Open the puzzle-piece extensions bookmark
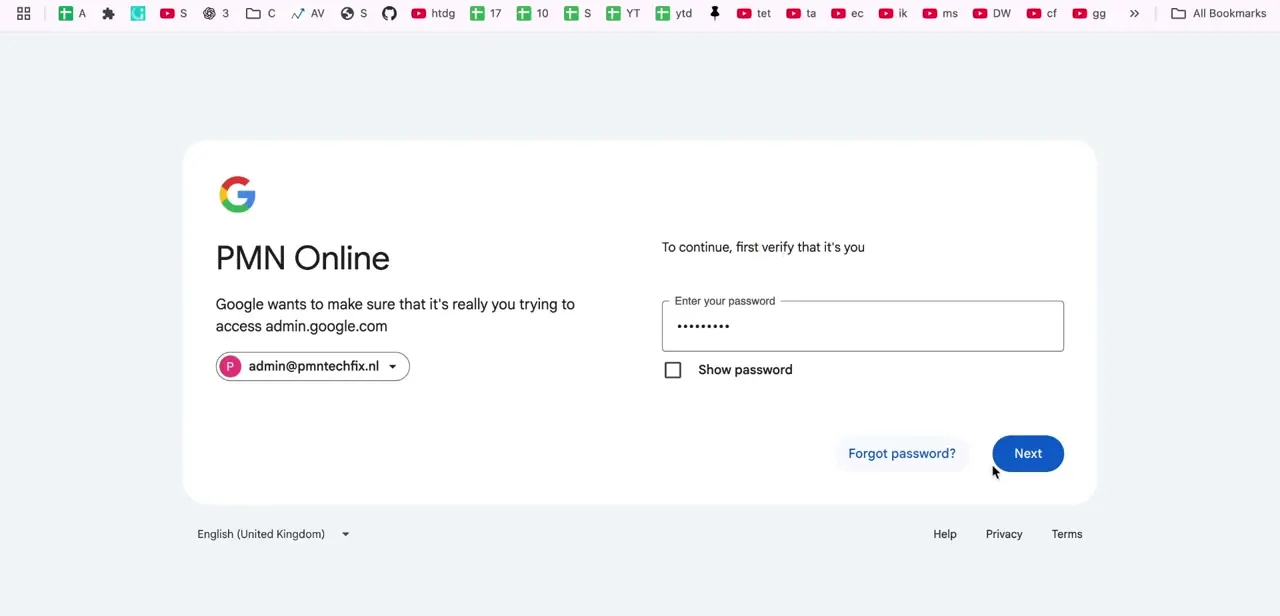1280x616 pixels. [108, 13]
